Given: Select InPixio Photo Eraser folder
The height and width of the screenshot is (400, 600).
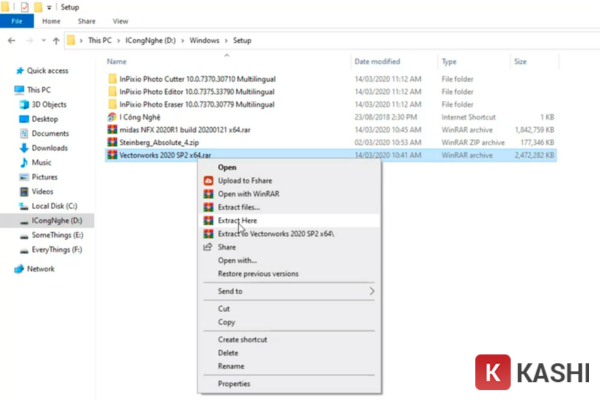Looking at the screenshot, I should [x=197, y=104].
